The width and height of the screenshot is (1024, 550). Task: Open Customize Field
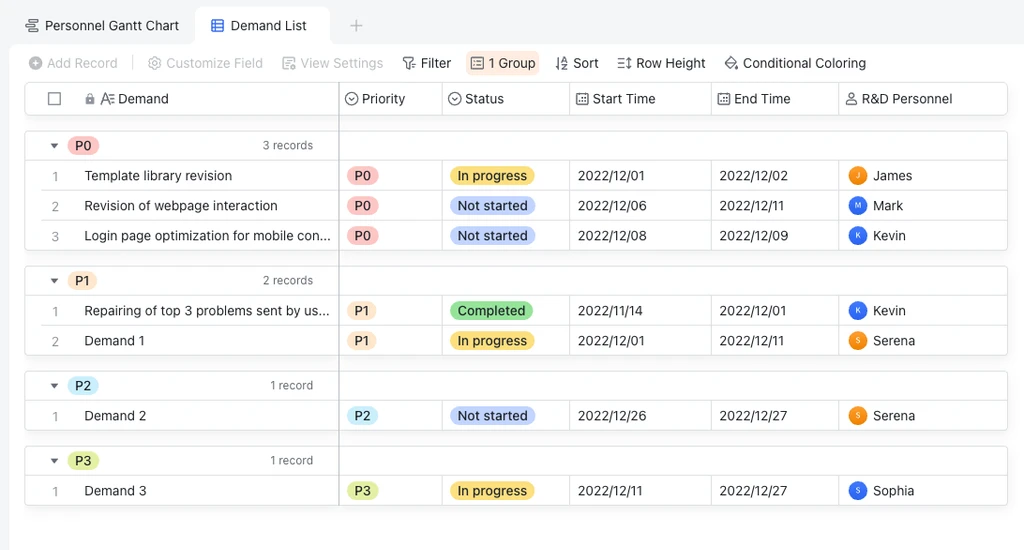(x=205, y=63)
